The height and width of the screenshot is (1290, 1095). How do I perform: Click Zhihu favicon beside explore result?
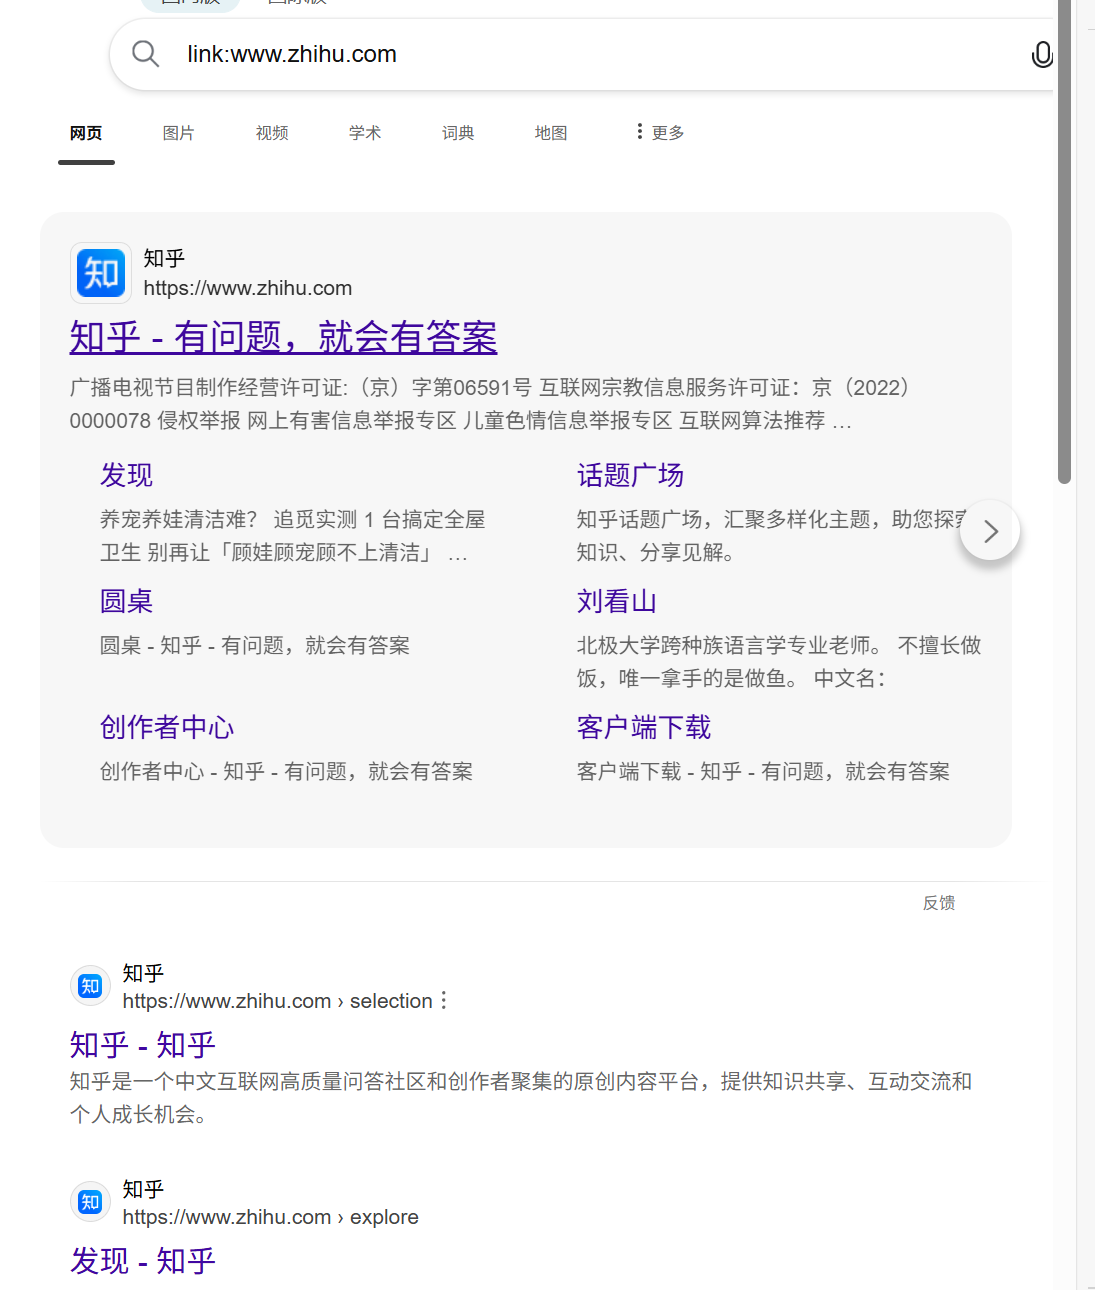coord(90,1202)
